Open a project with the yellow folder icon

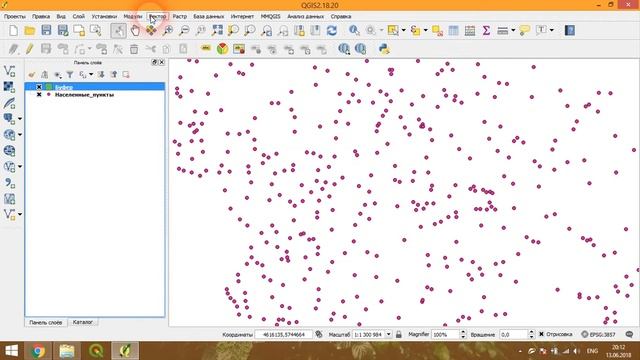click(29, 31)
